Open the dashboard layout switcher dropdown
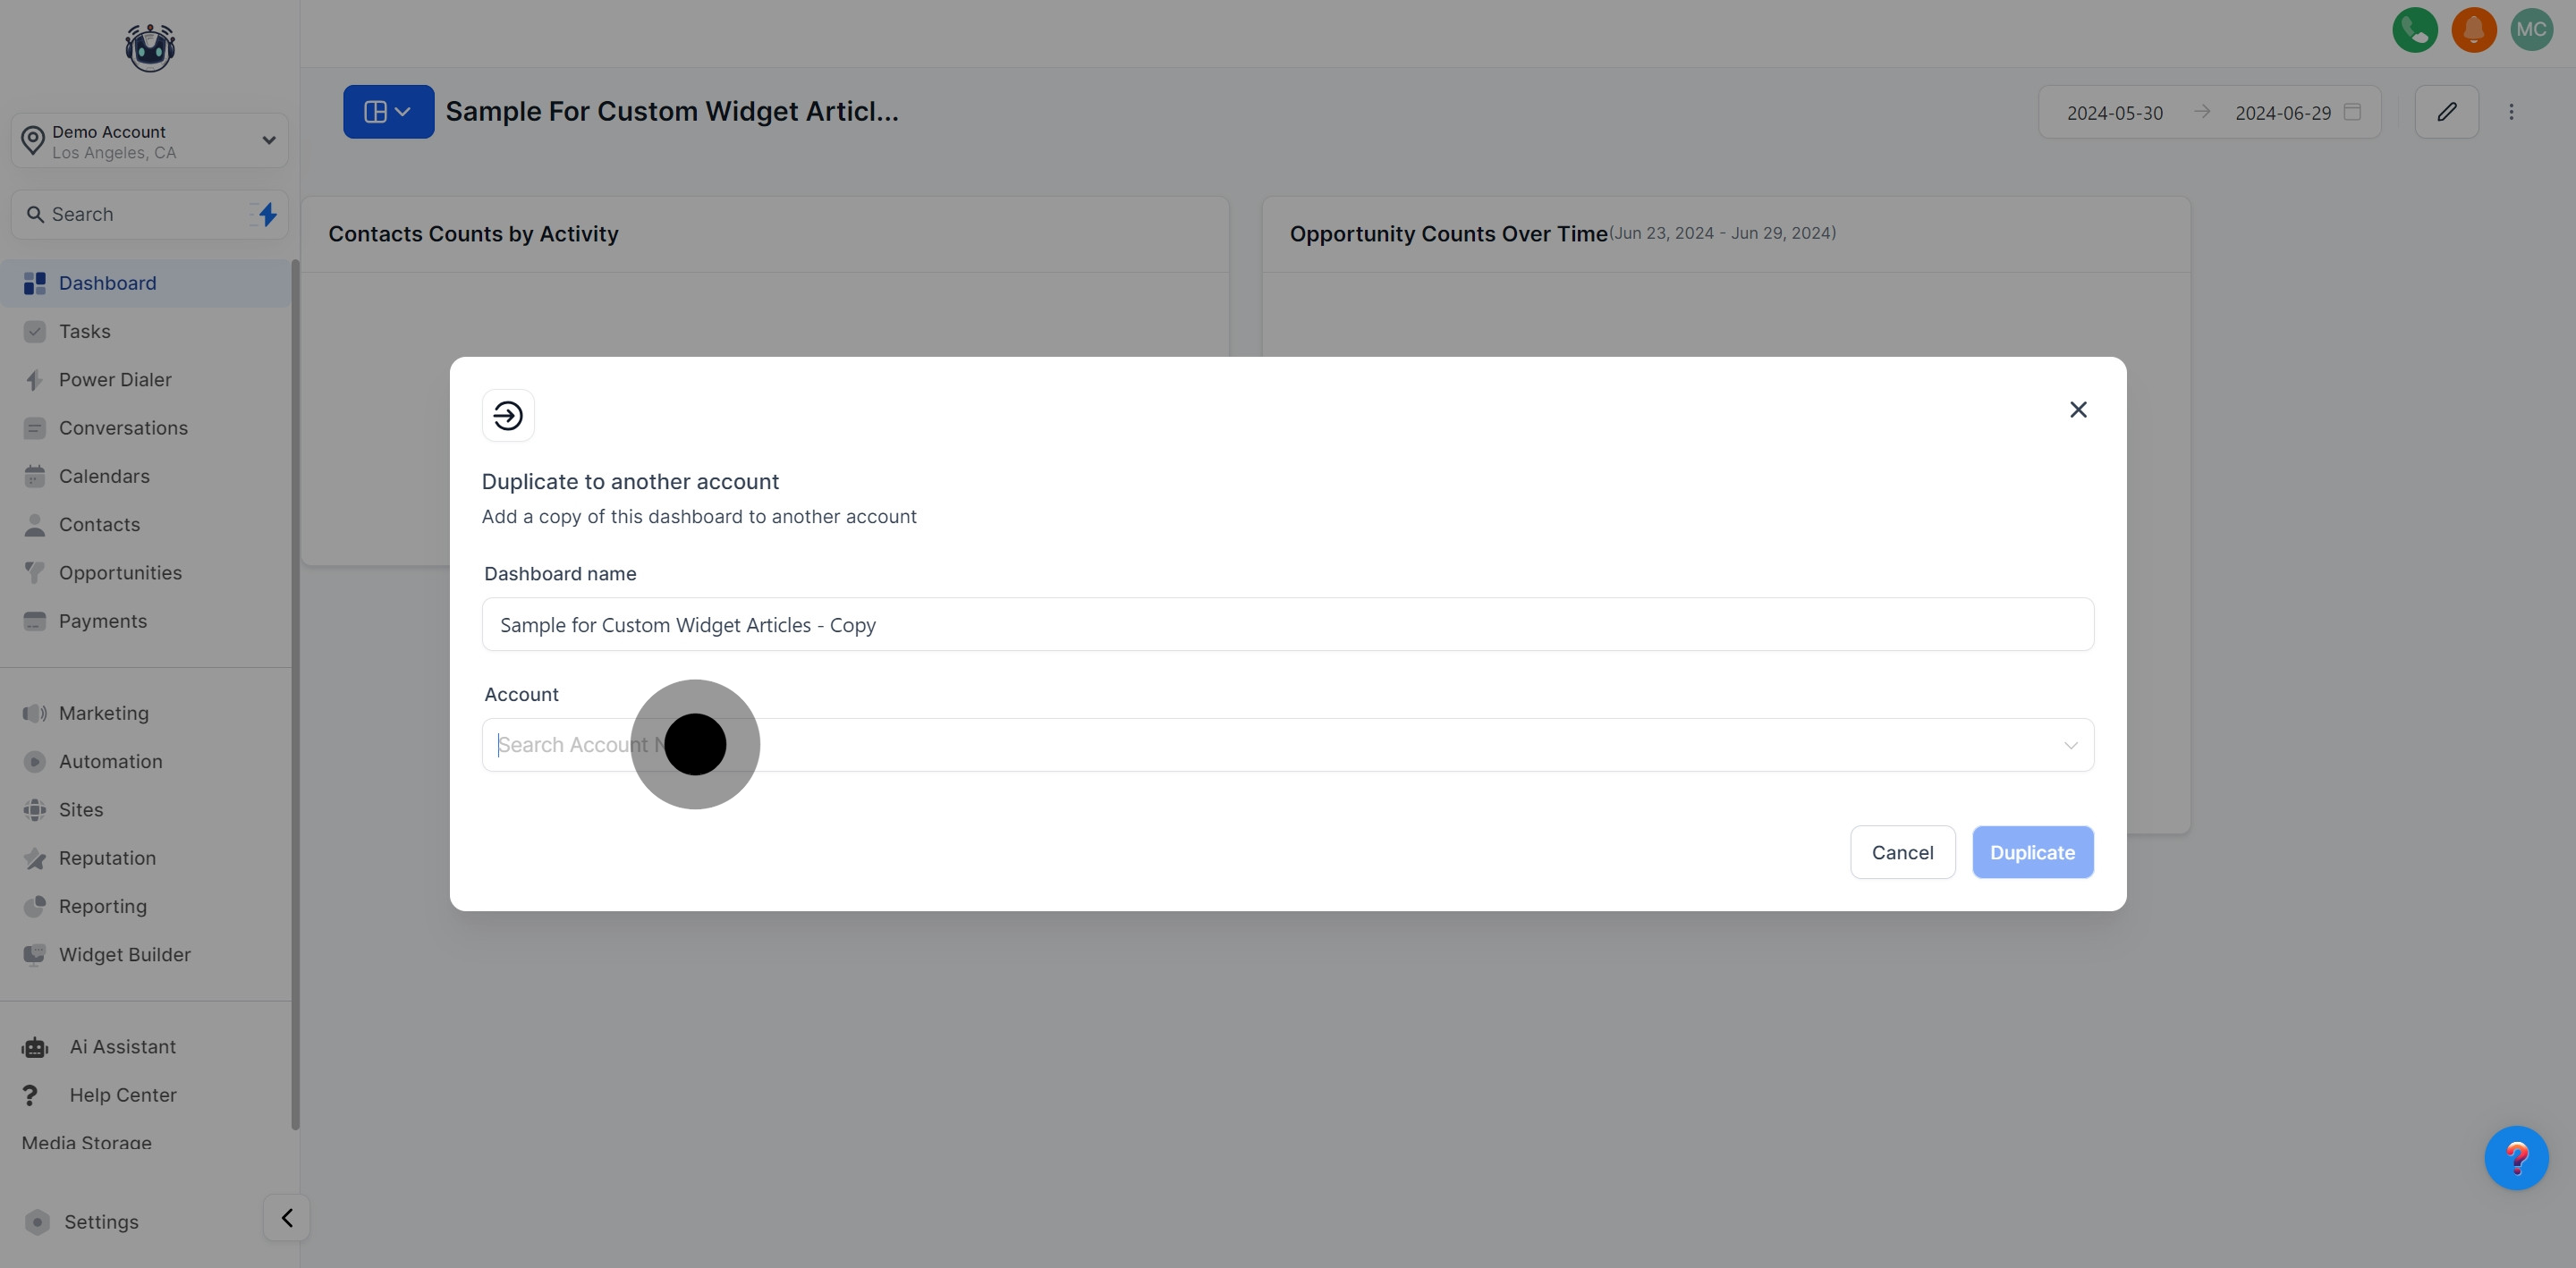The height and width of the screenshot is (1268, 2576). (388, 112)
